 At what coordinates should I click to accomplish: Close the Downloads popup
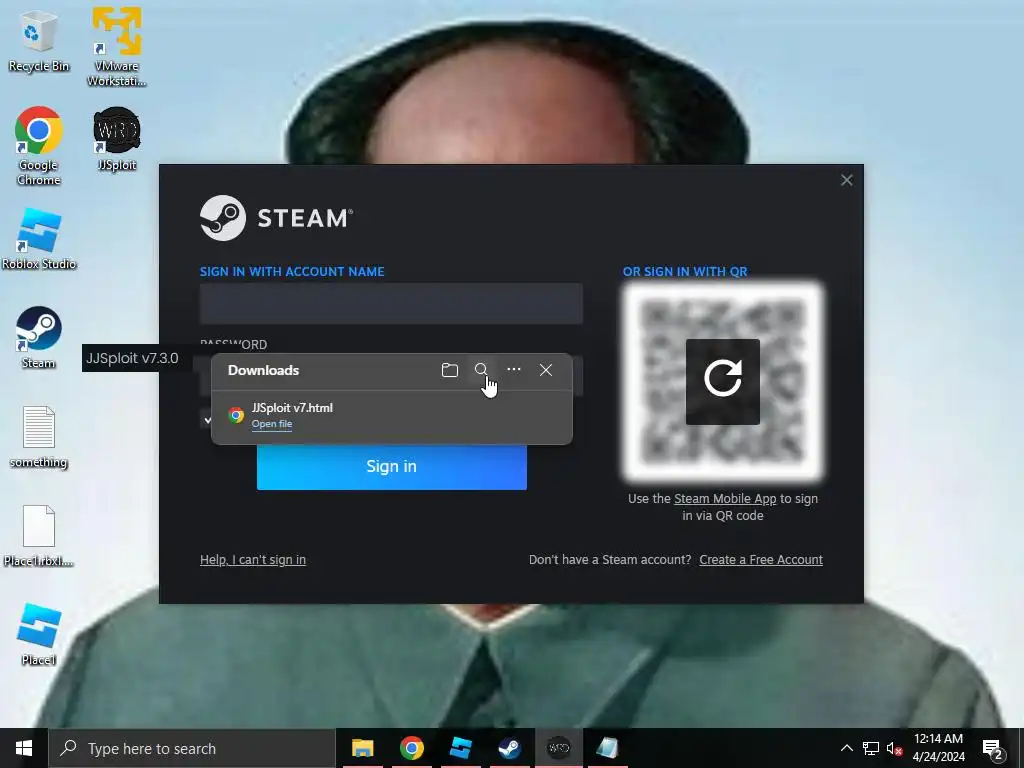tap(546, 370)
